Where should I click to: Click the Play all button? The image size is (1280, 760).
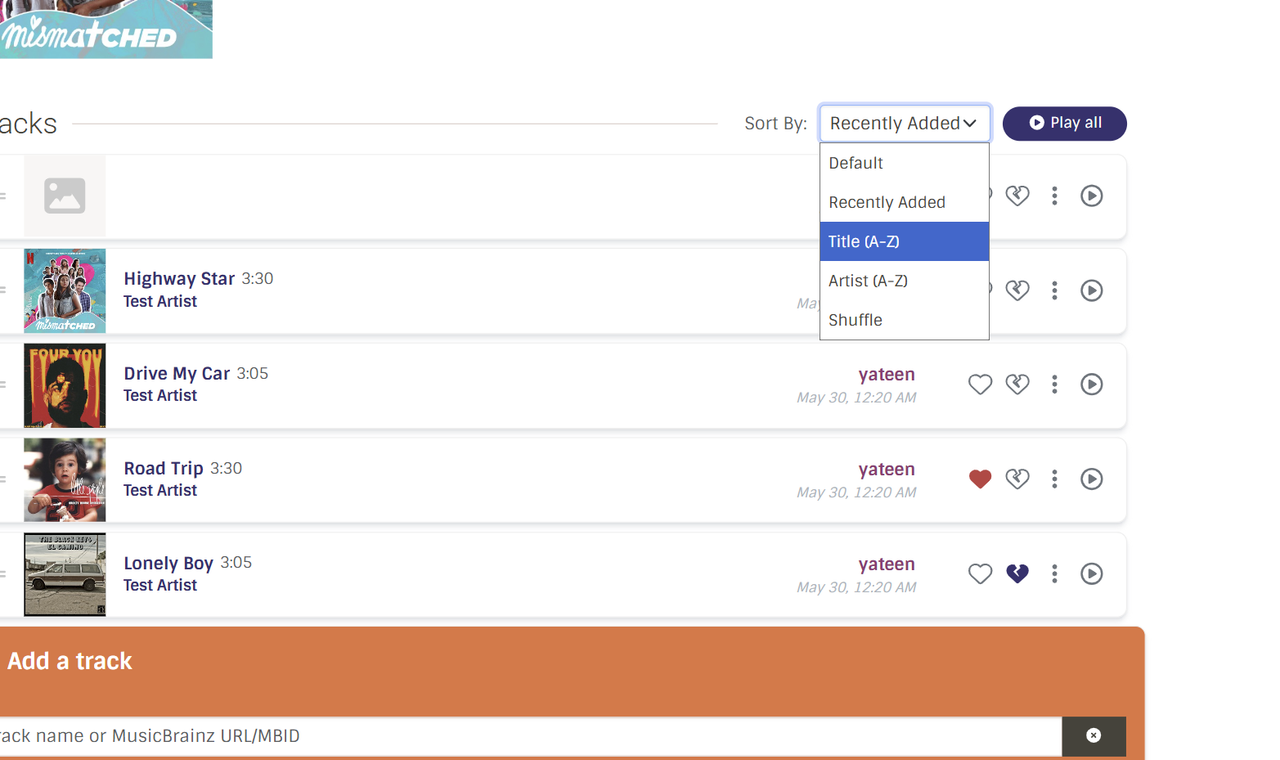1064,123
